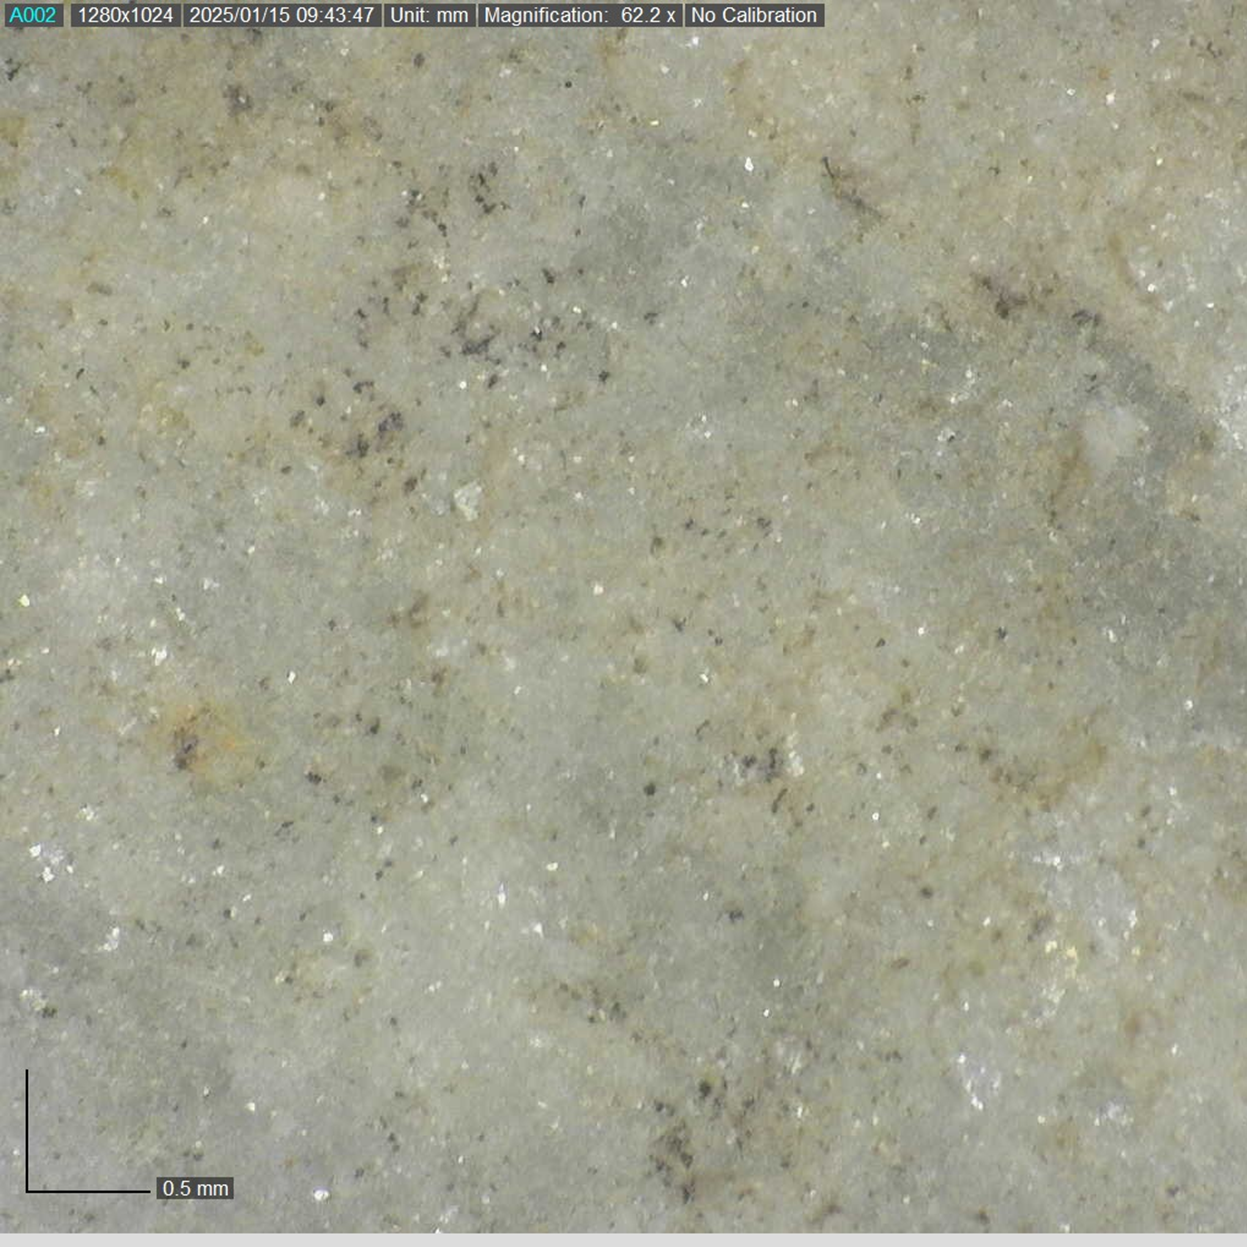
Task: Click the A002 image ID label
Action: (32, 15)
